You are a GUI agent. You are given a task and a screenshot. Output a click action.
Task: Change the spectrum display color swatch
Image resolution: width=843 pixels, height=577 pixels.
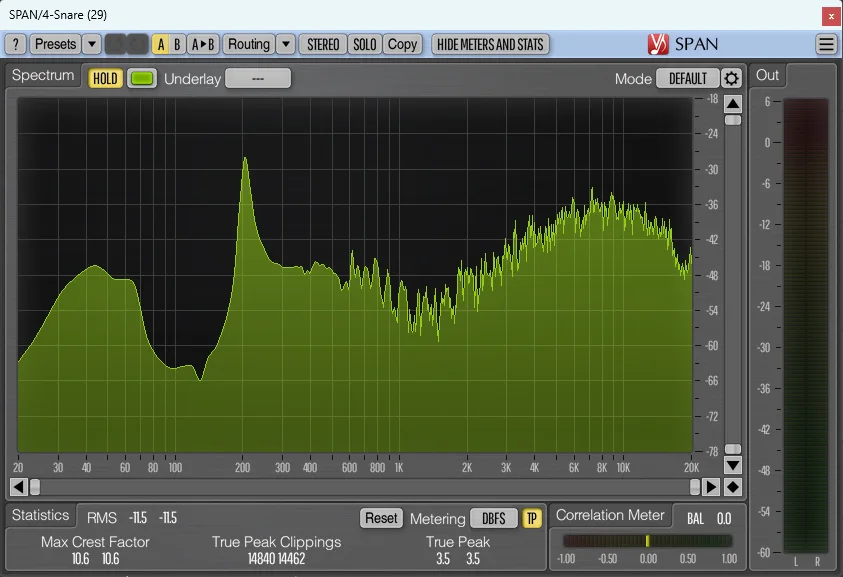tap(141, 77)
